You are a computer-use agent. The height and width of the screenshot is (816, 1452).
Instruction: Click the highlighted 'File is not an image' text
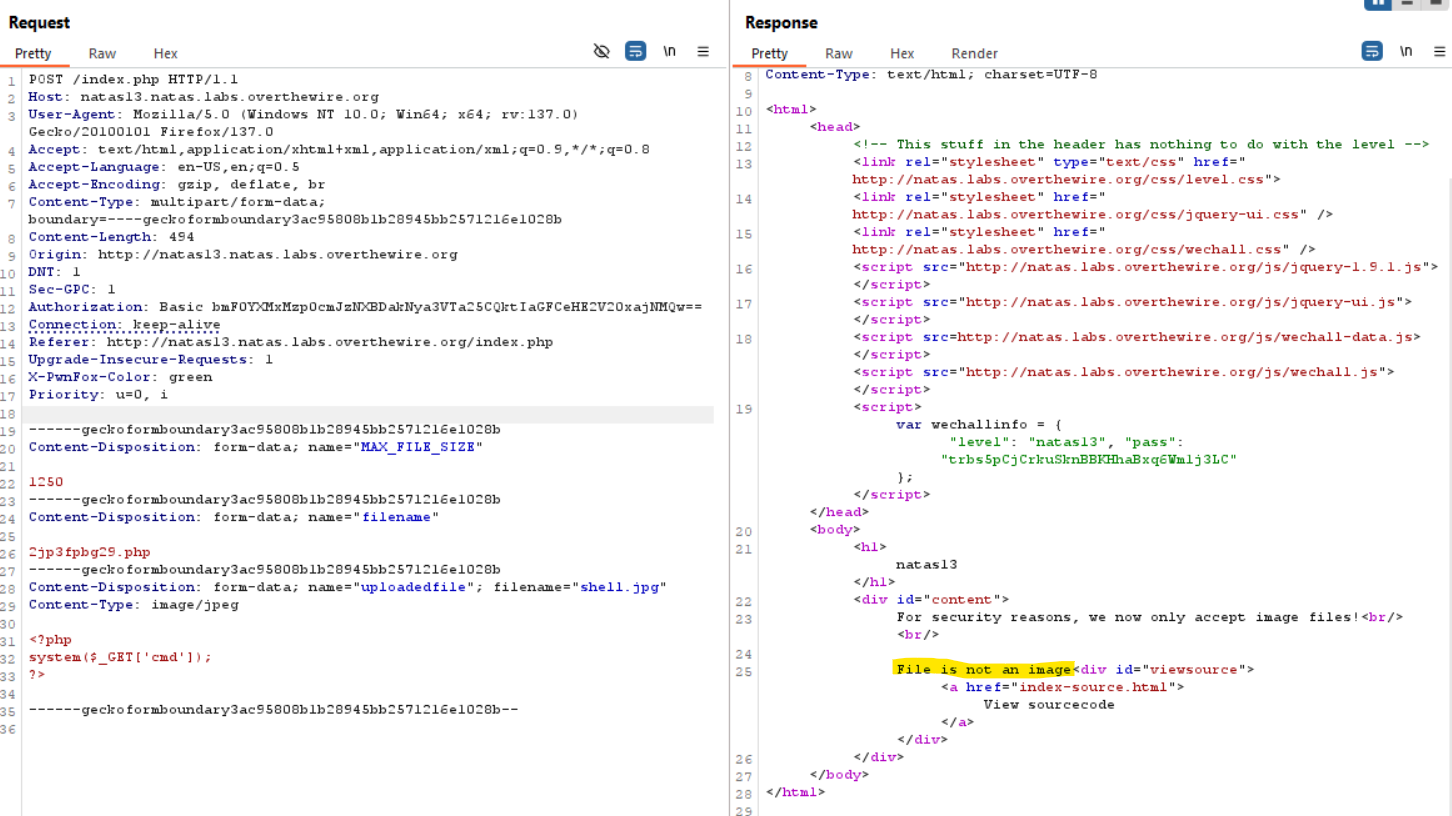pos(983,669)
